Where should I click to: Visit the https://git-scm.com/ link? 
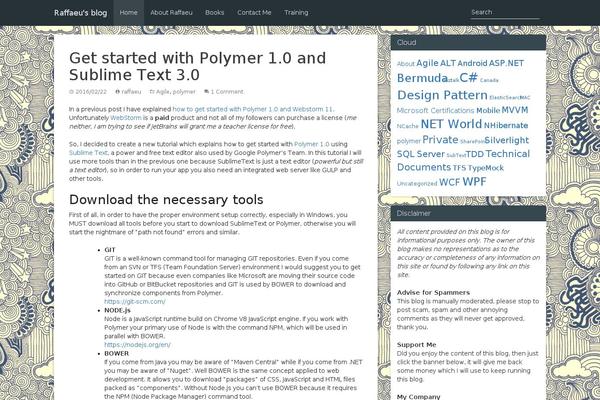click(x=135, y=302)
